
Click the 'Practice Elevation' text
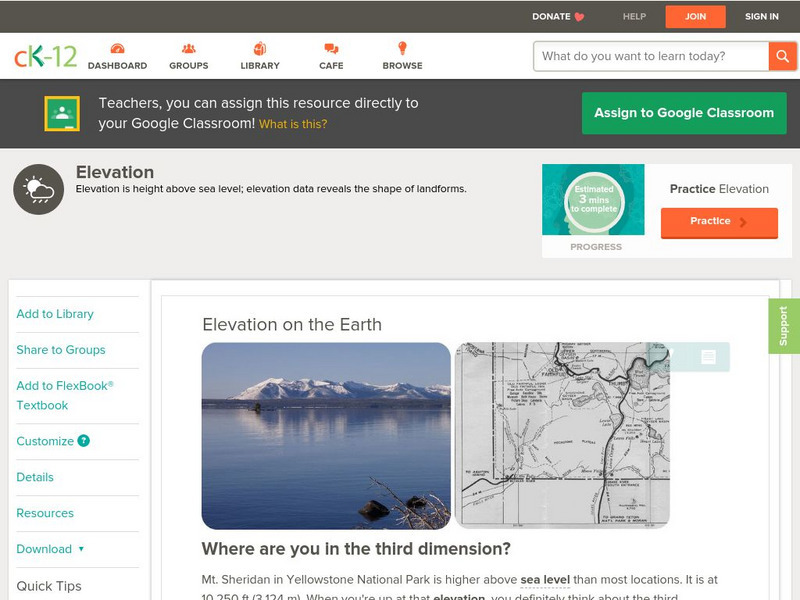click(719, 189)
